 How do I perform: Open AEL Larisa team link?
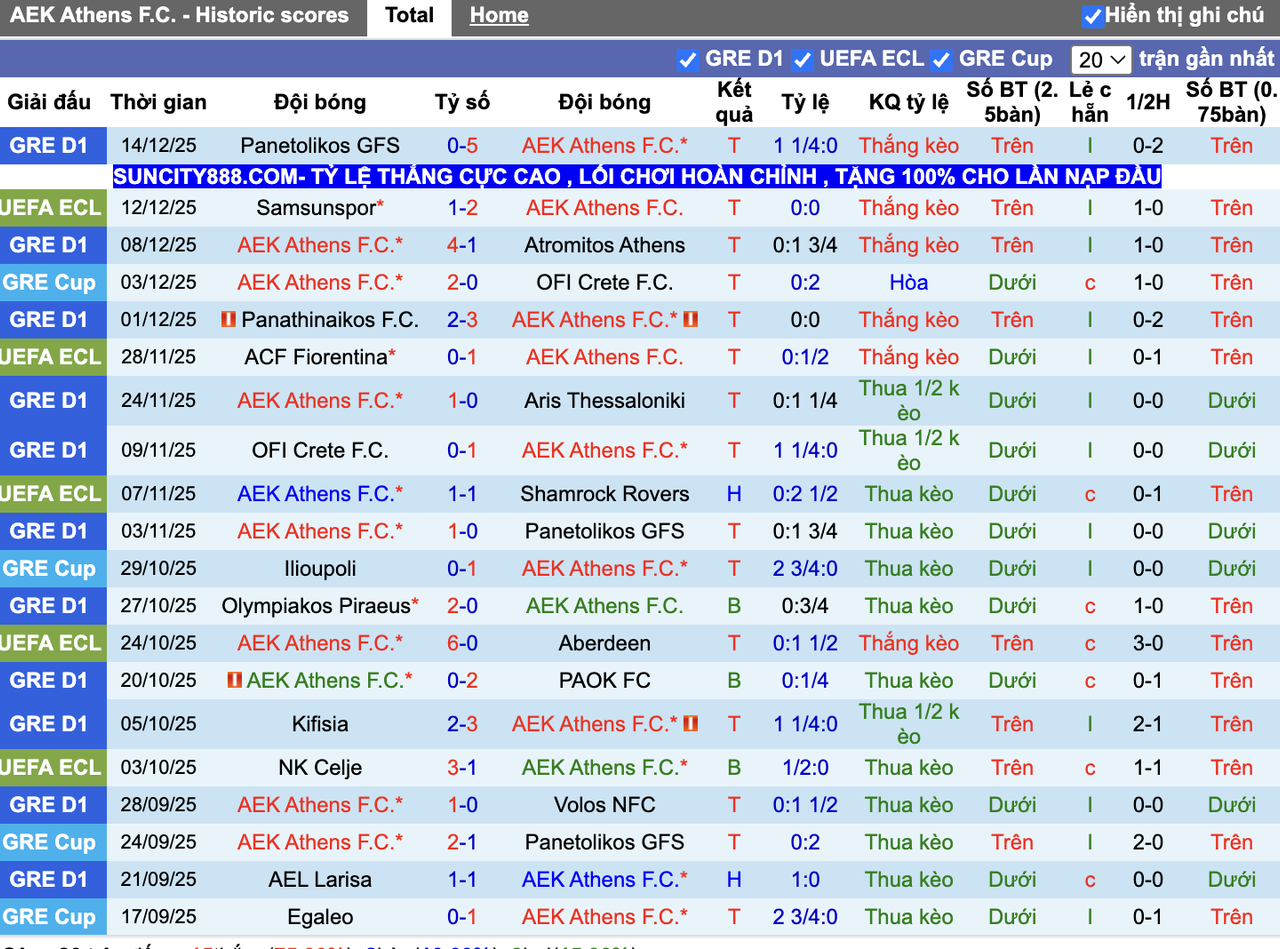point(320,880)
